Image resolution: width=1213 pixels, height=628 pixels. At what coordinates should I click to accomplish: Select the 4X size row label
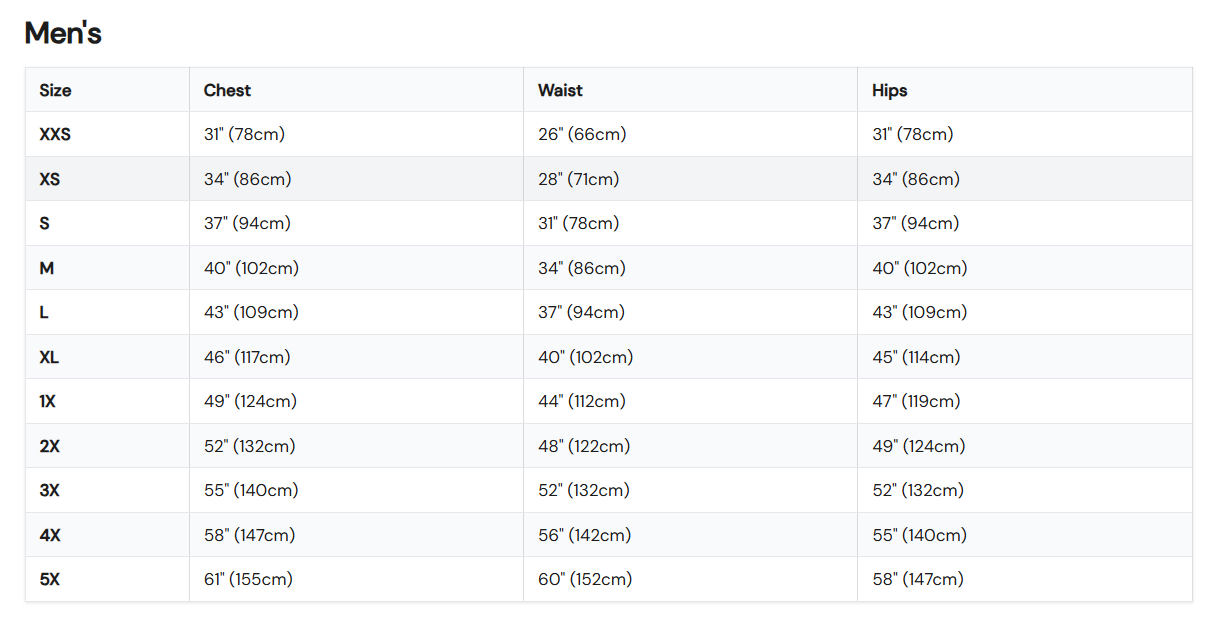50,535
